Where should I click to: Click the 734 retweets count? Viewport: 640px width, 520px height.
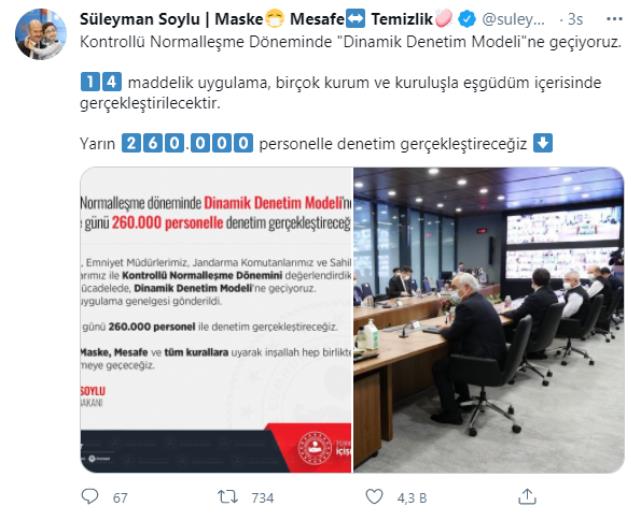click(262, 498)
